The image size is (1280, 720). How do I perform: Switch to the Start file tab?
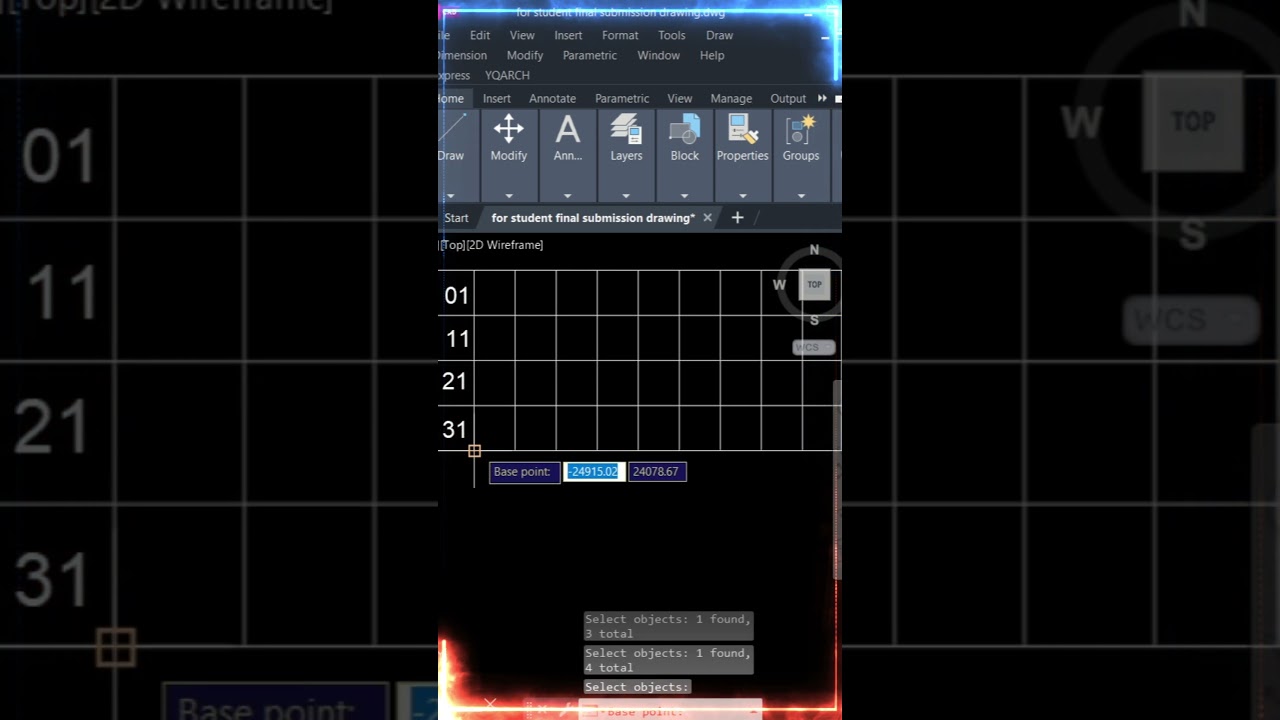tap(456, 218)
